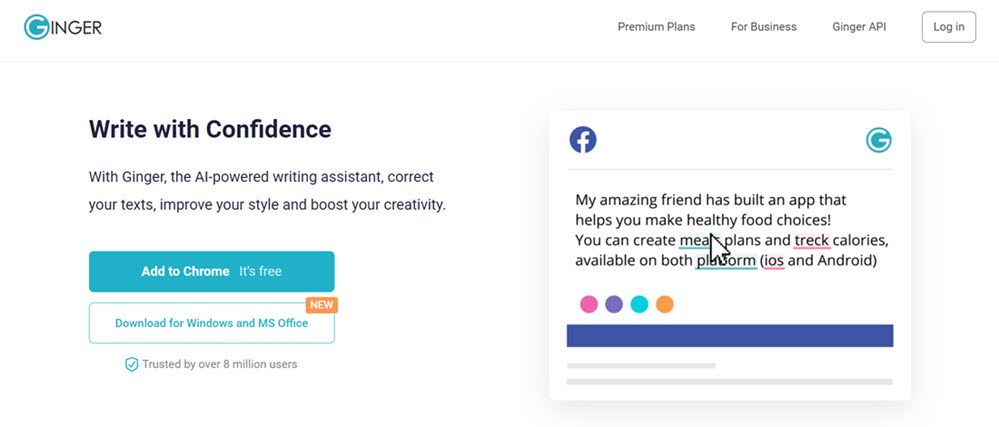
Task: Click Trusted by over 8 million users text
Action: click(219, 365)
